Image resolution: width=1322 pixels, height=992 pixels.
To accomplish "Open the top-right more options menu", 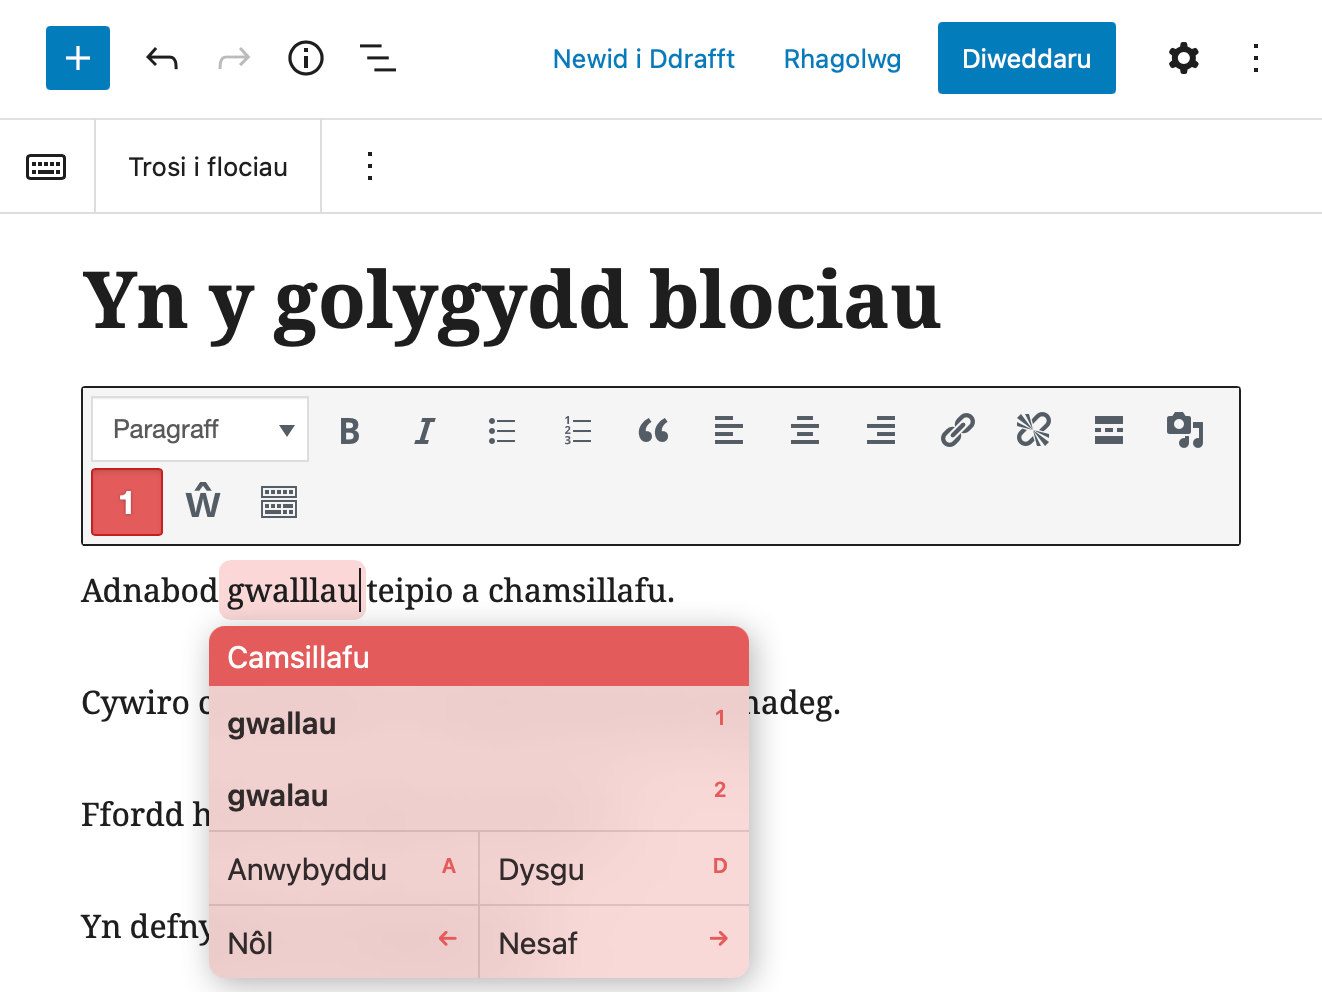I will [x=1256, y=58].
